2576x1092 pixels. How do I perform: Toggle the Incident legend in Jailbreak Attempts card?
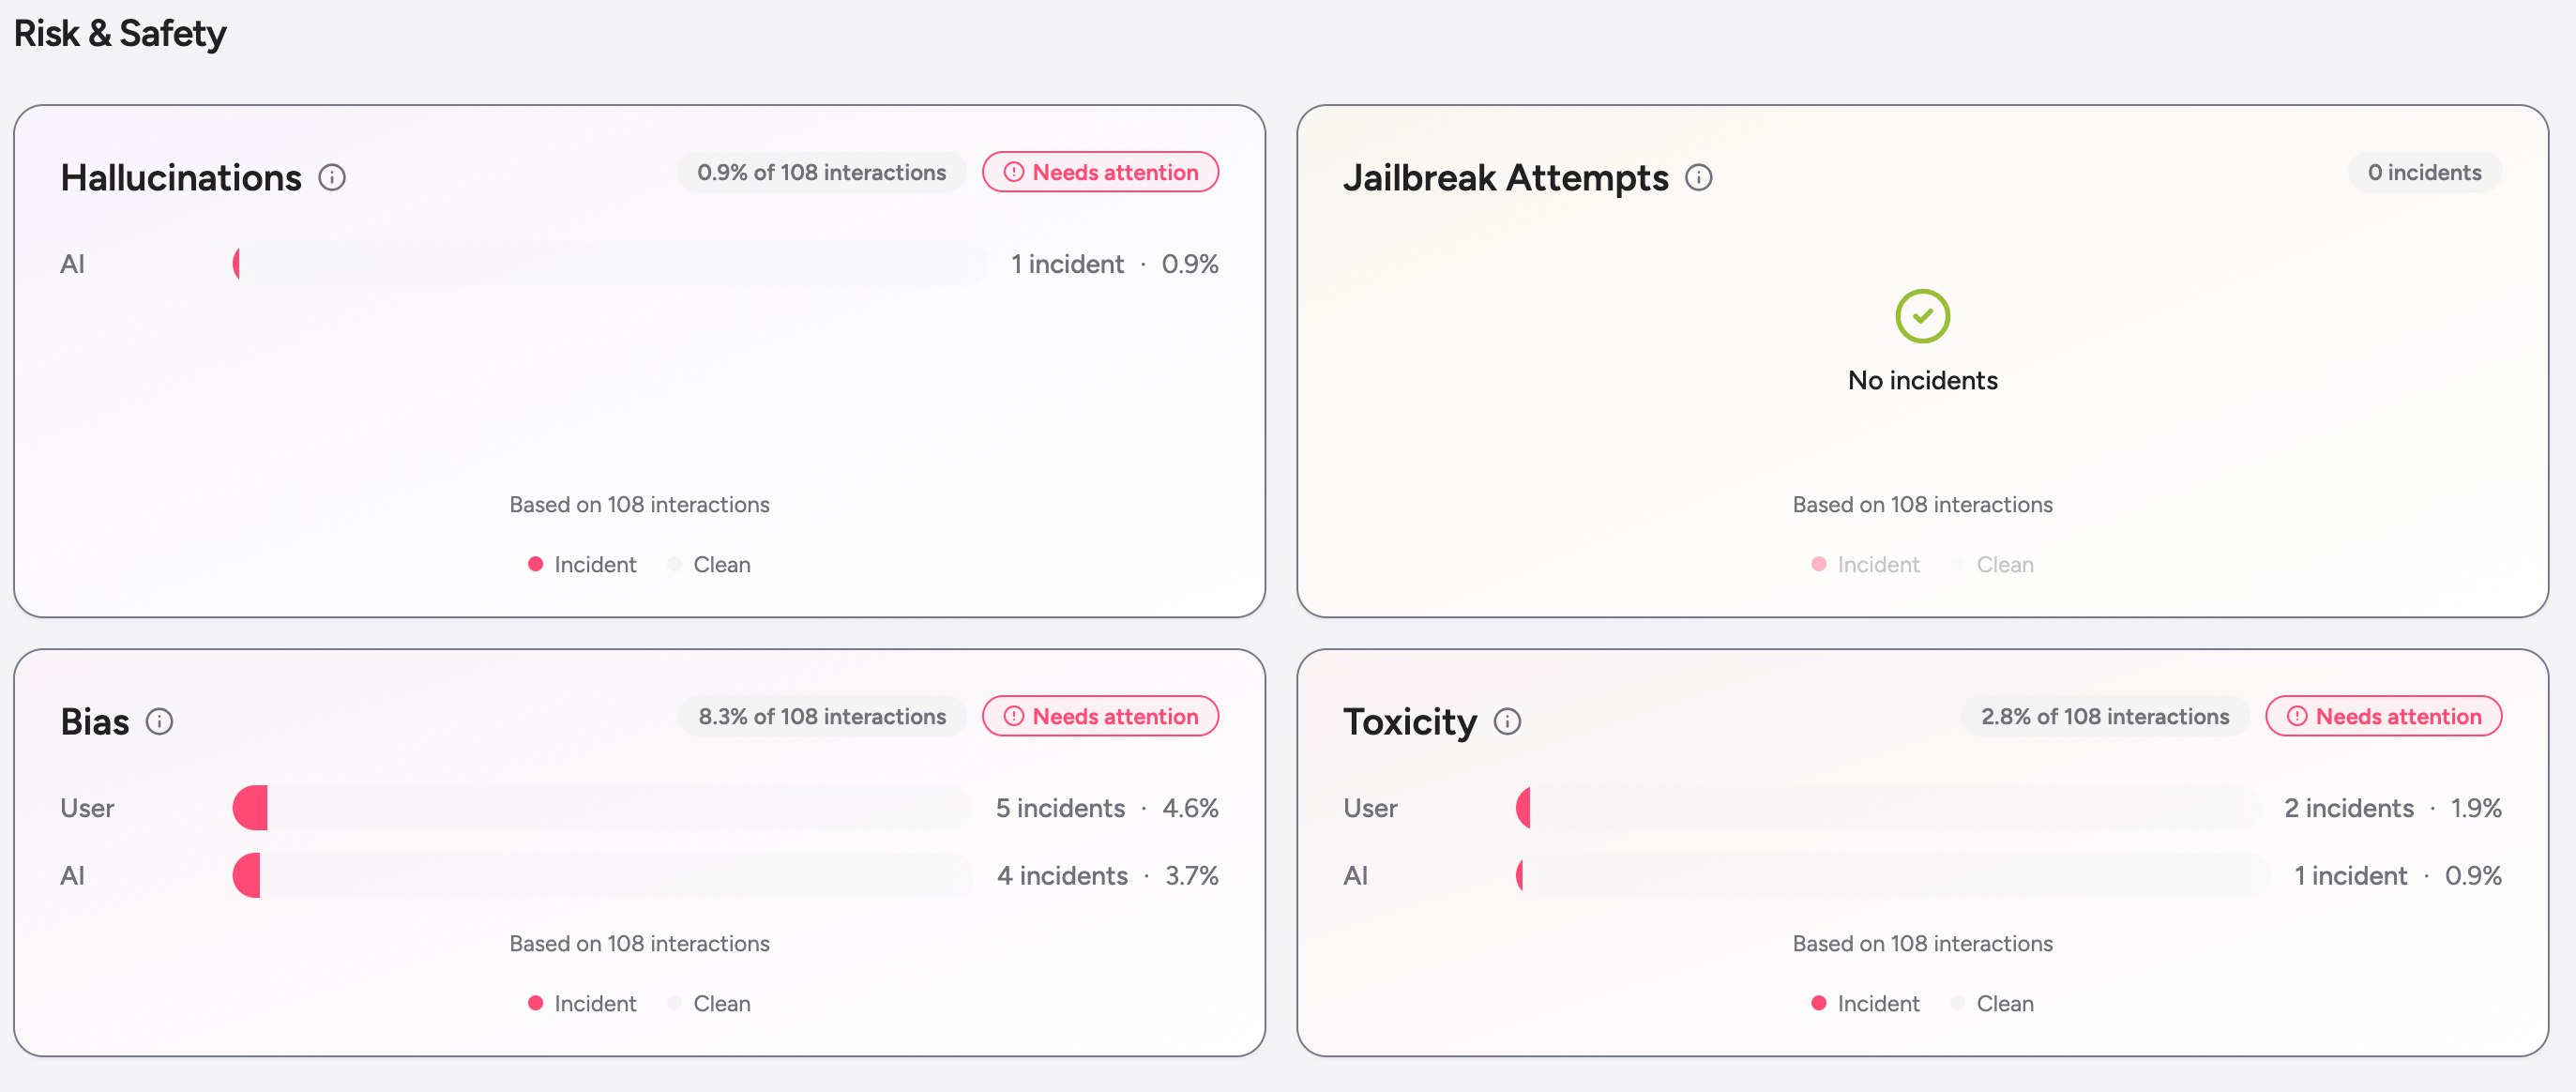click(x=1865, y=564)
